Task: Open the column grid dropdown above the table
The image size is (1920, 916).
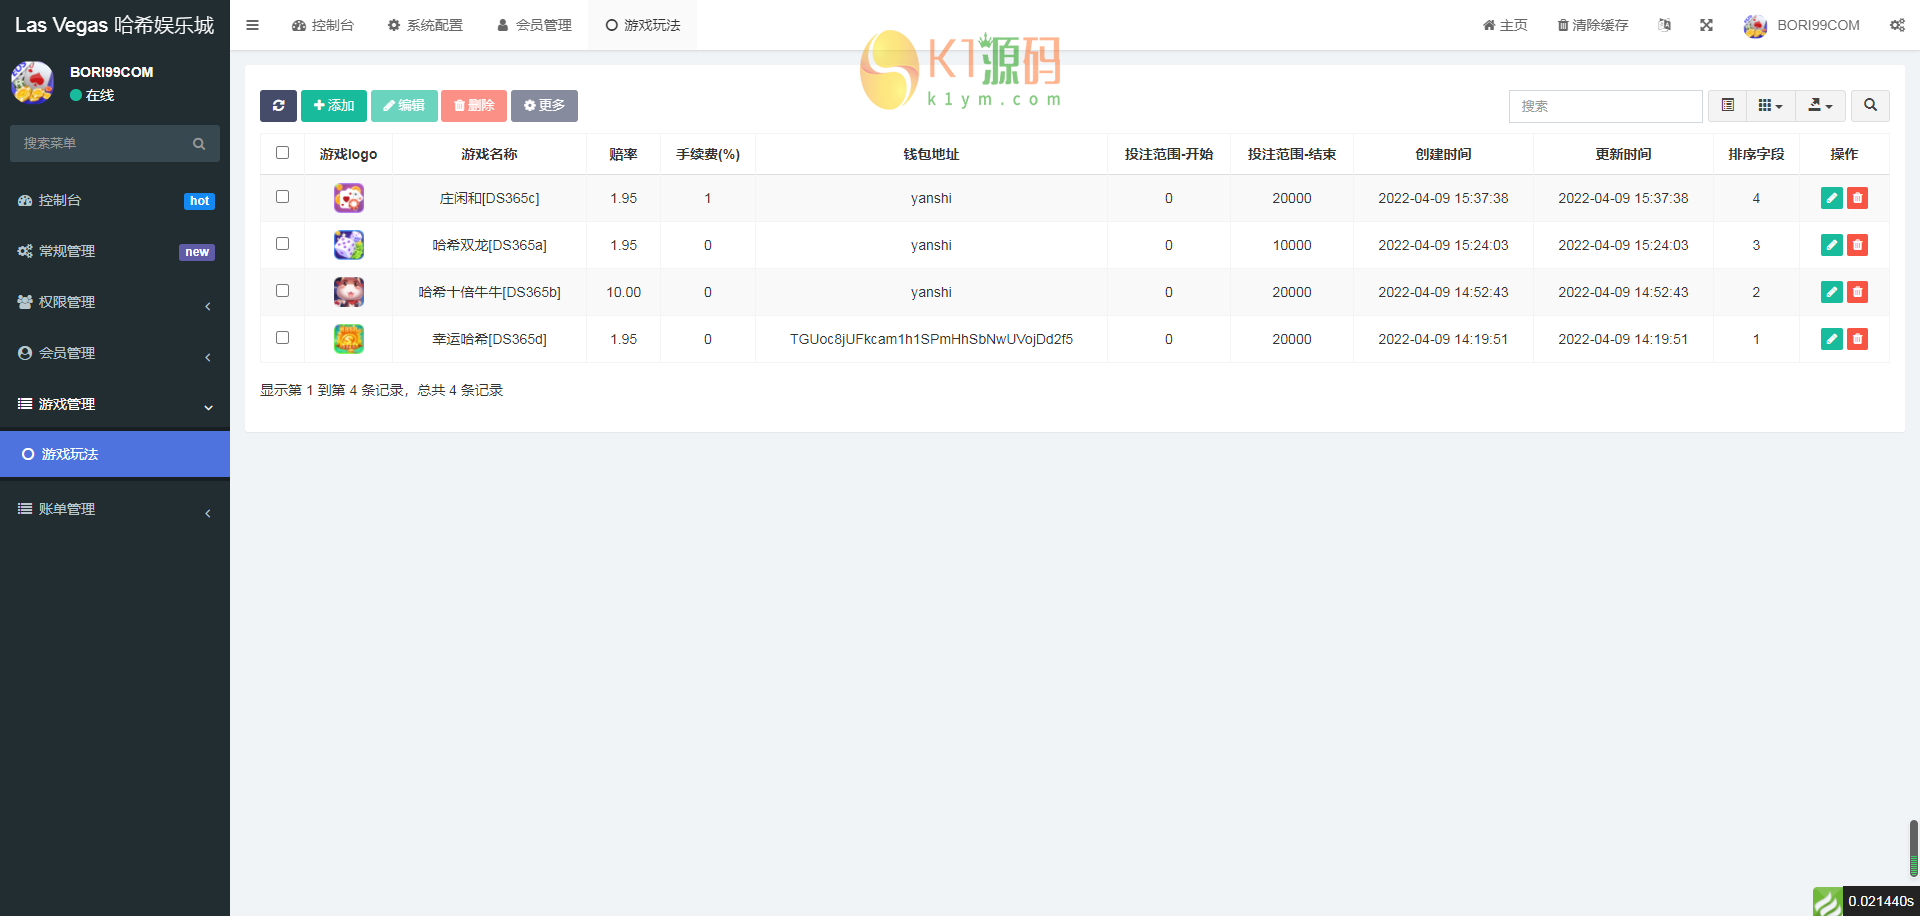Action: point(1770,105)
